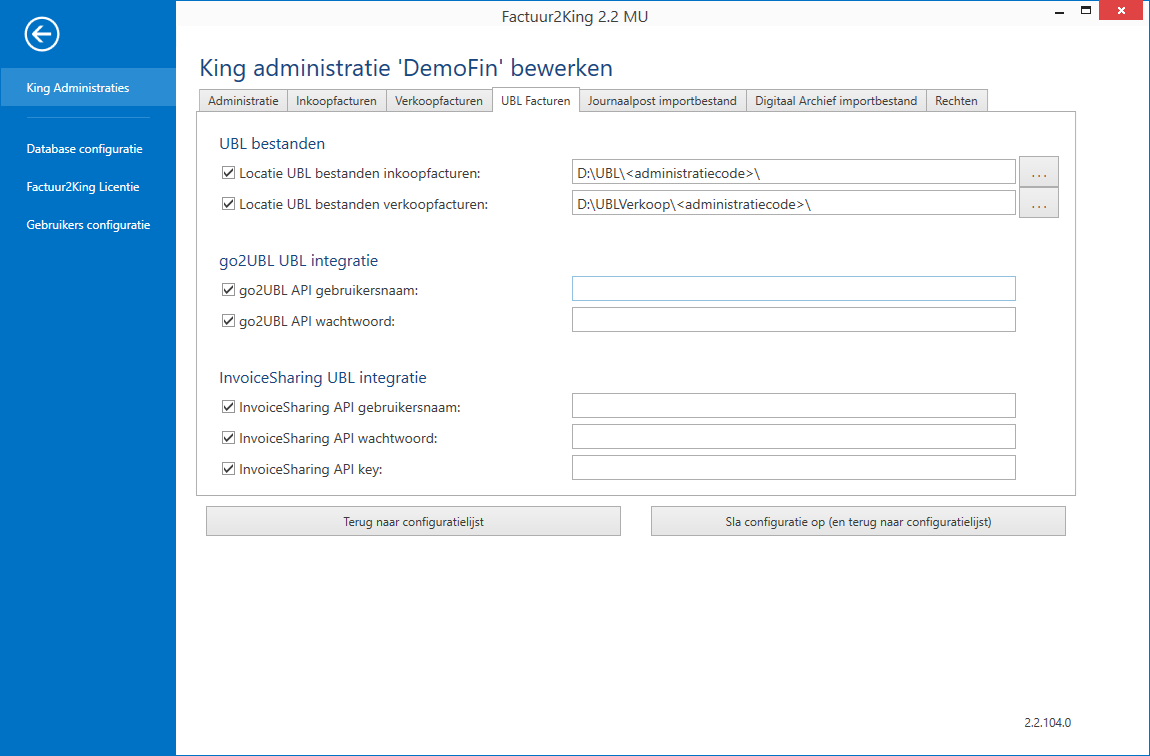
Task: Click the inkoopfacturen UBL path field
Action: [x=794, y=173]
